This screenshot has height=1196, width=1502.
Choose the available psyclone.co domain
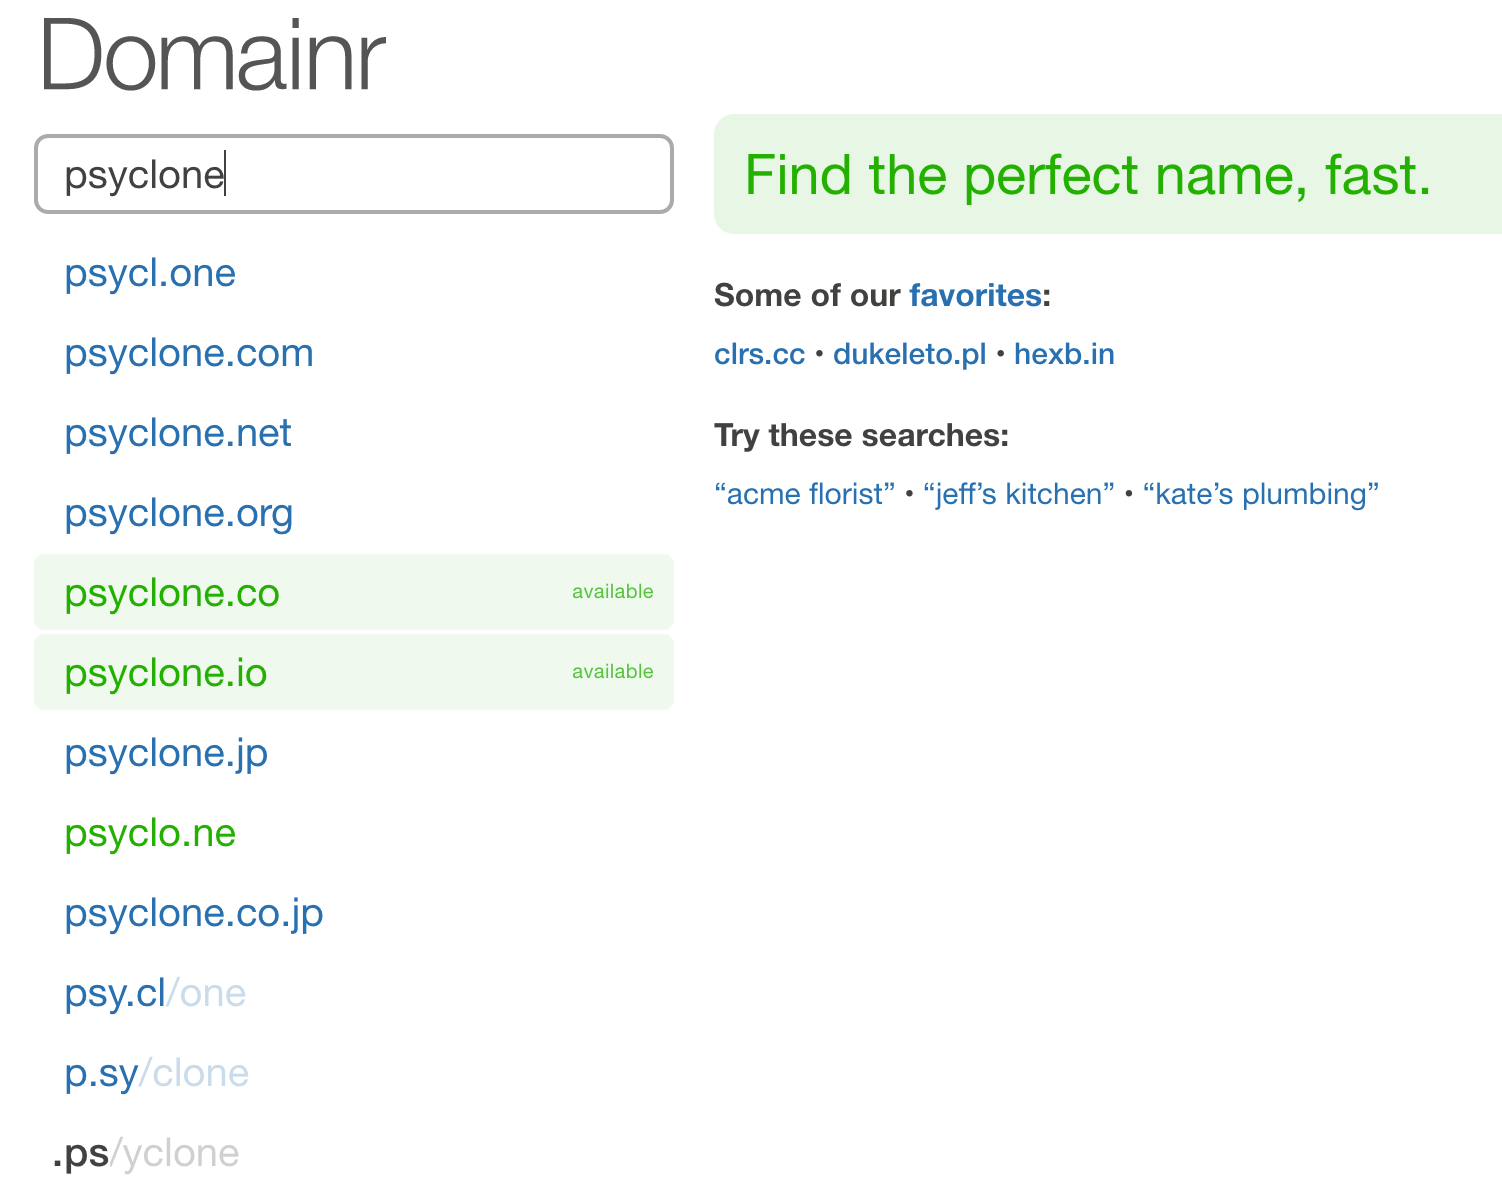pos(354,592)
